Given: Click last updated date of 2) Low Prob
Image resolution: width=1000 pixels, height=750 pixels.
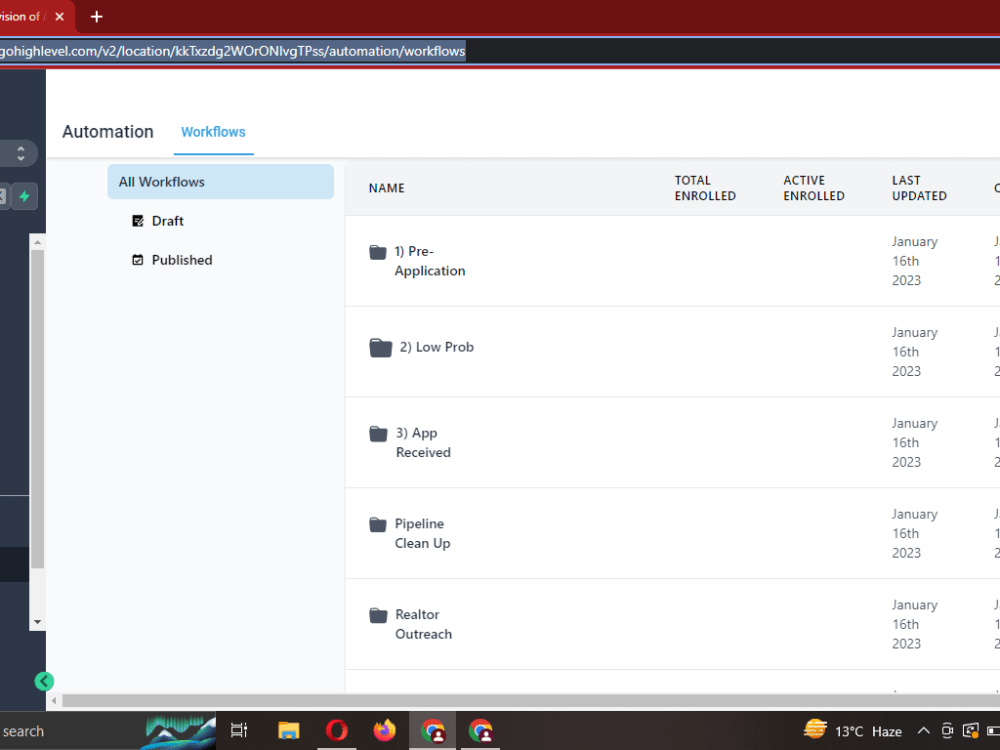Looking at the screenshot, I should point(915,352).
